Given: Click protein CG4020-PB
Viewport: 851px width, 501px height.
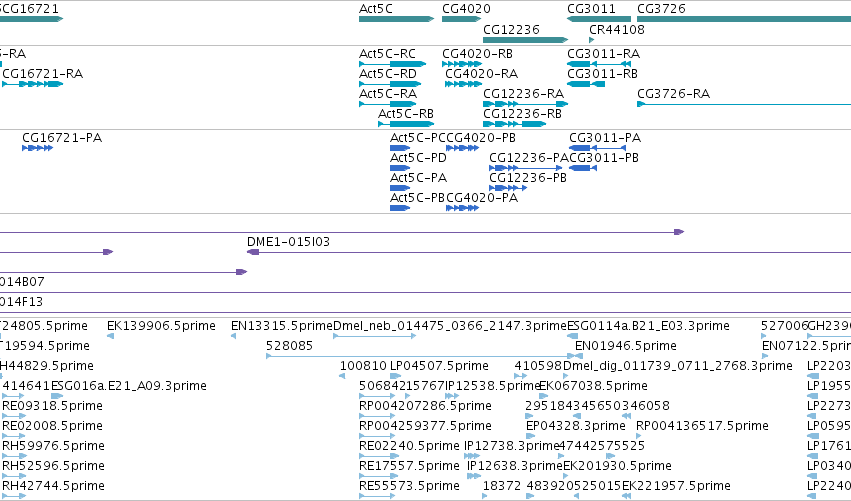Looking at the screenshot, I should (480, 138).
